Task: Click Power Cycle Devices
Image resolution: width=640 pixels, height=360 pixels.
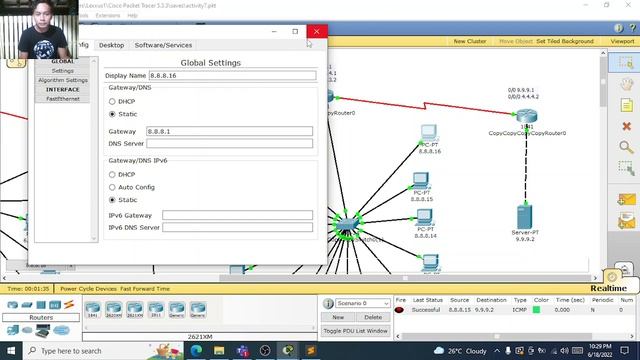Action: click(89, 289)
